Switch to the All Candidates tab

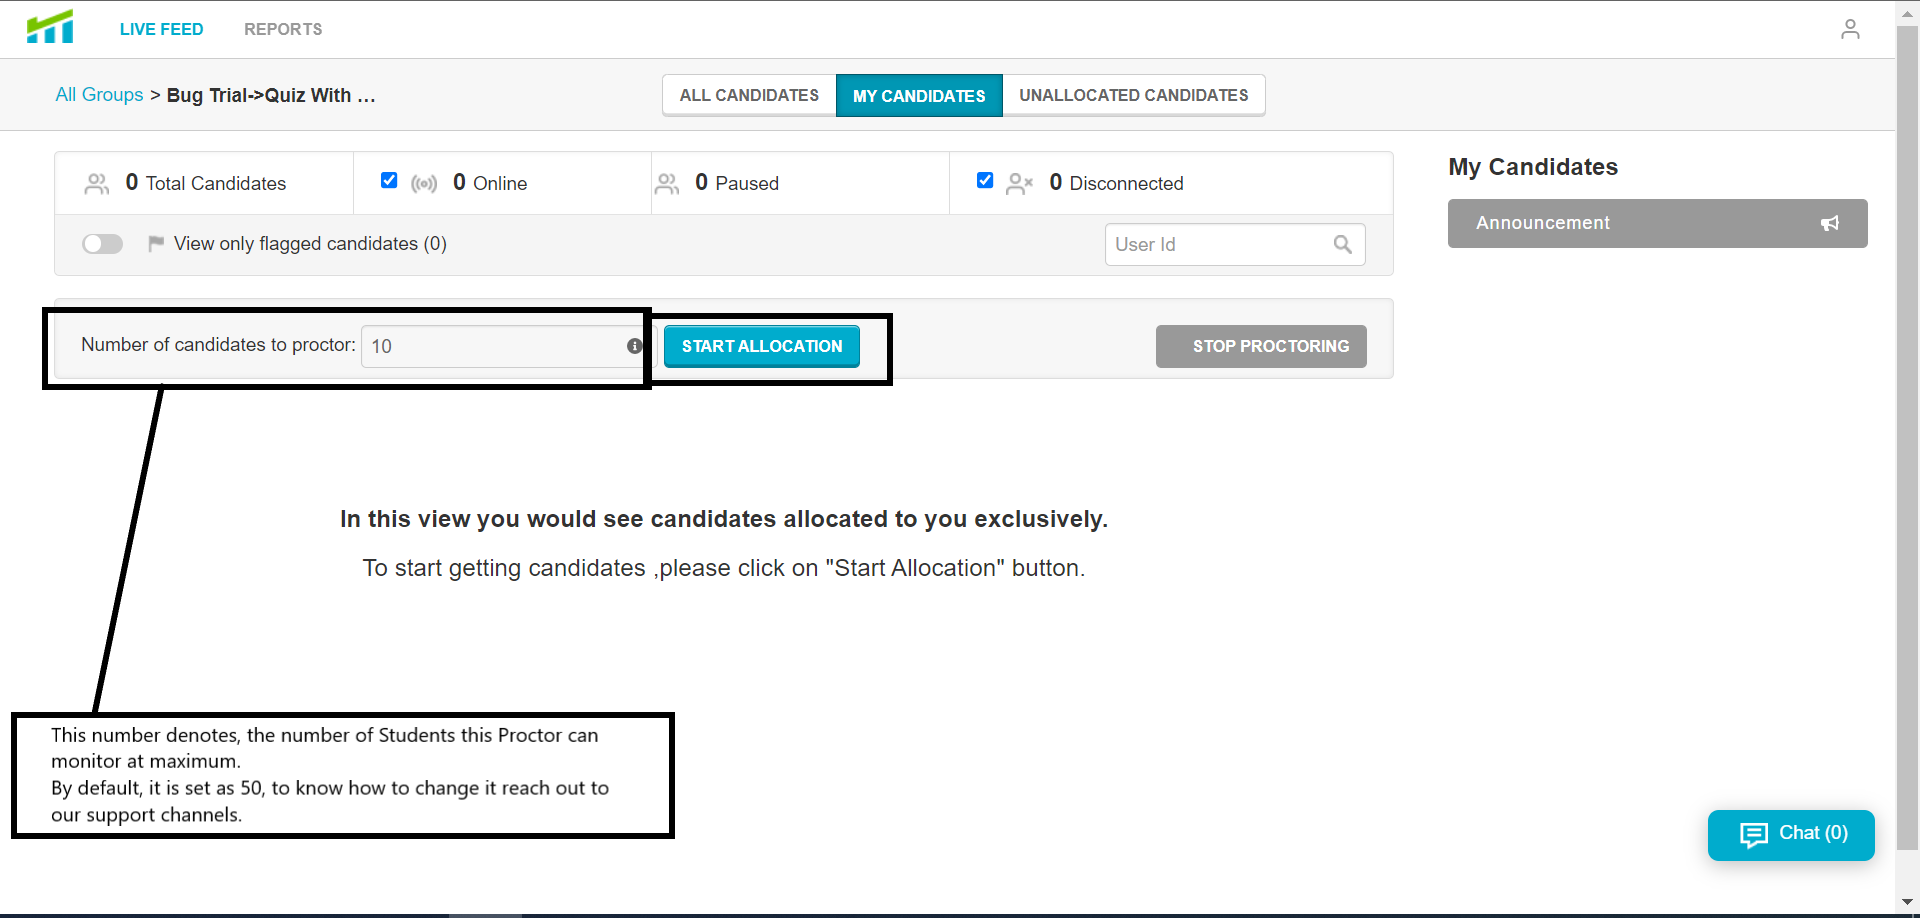749,95
